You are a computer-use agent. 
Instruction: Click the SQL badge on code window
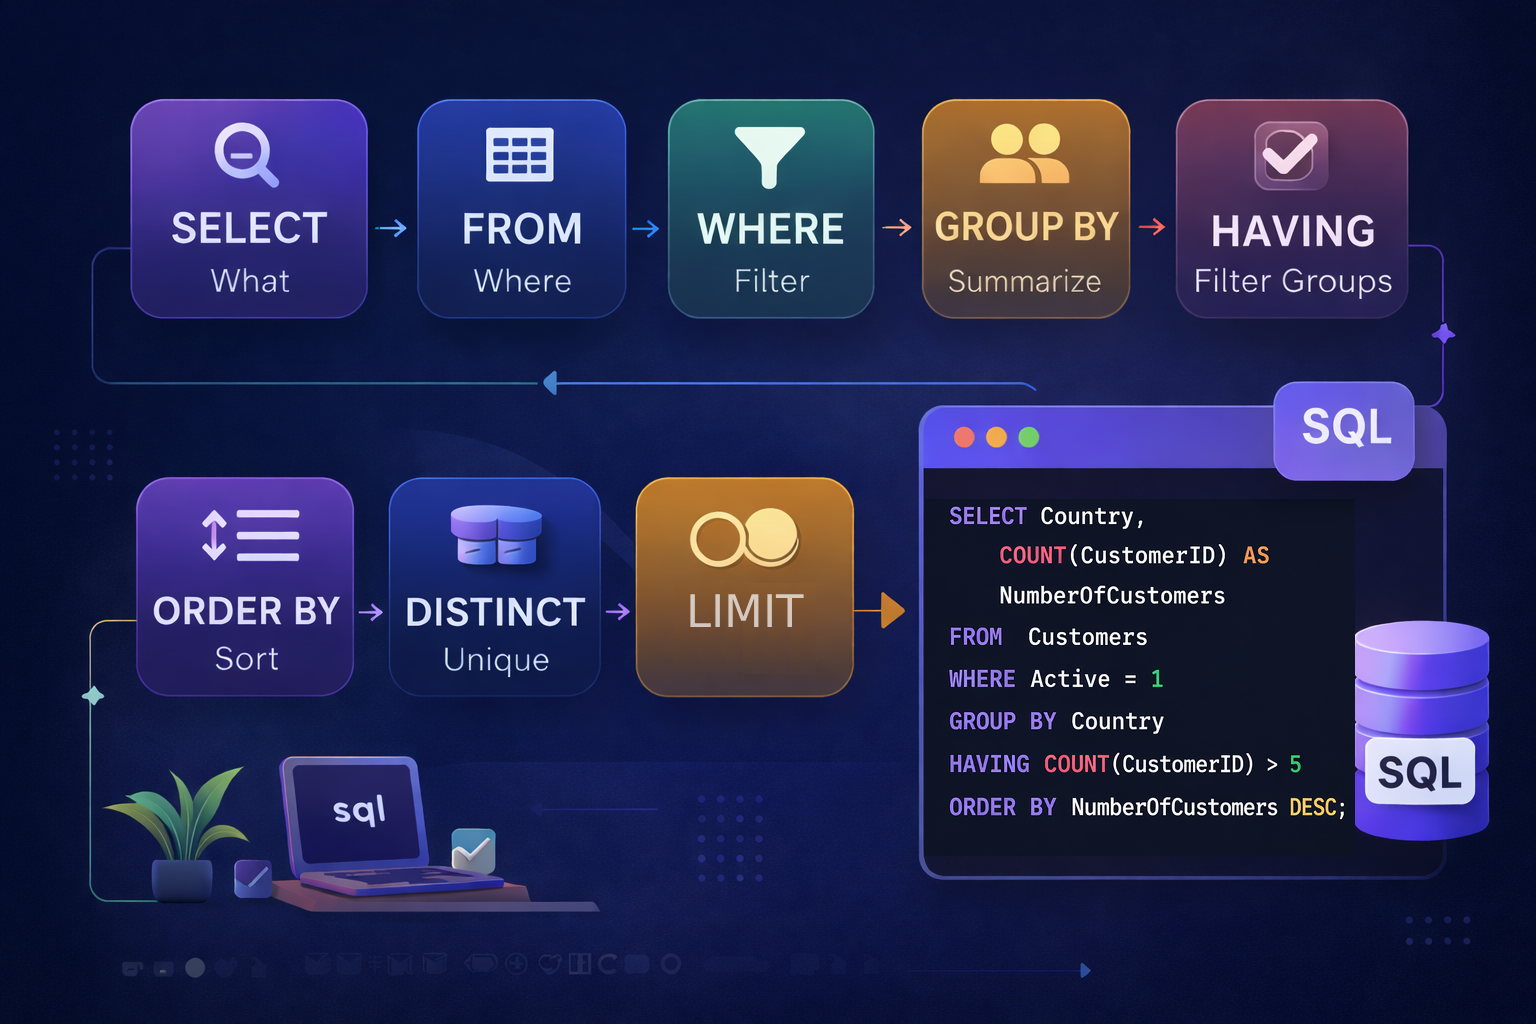point(1345,430)
